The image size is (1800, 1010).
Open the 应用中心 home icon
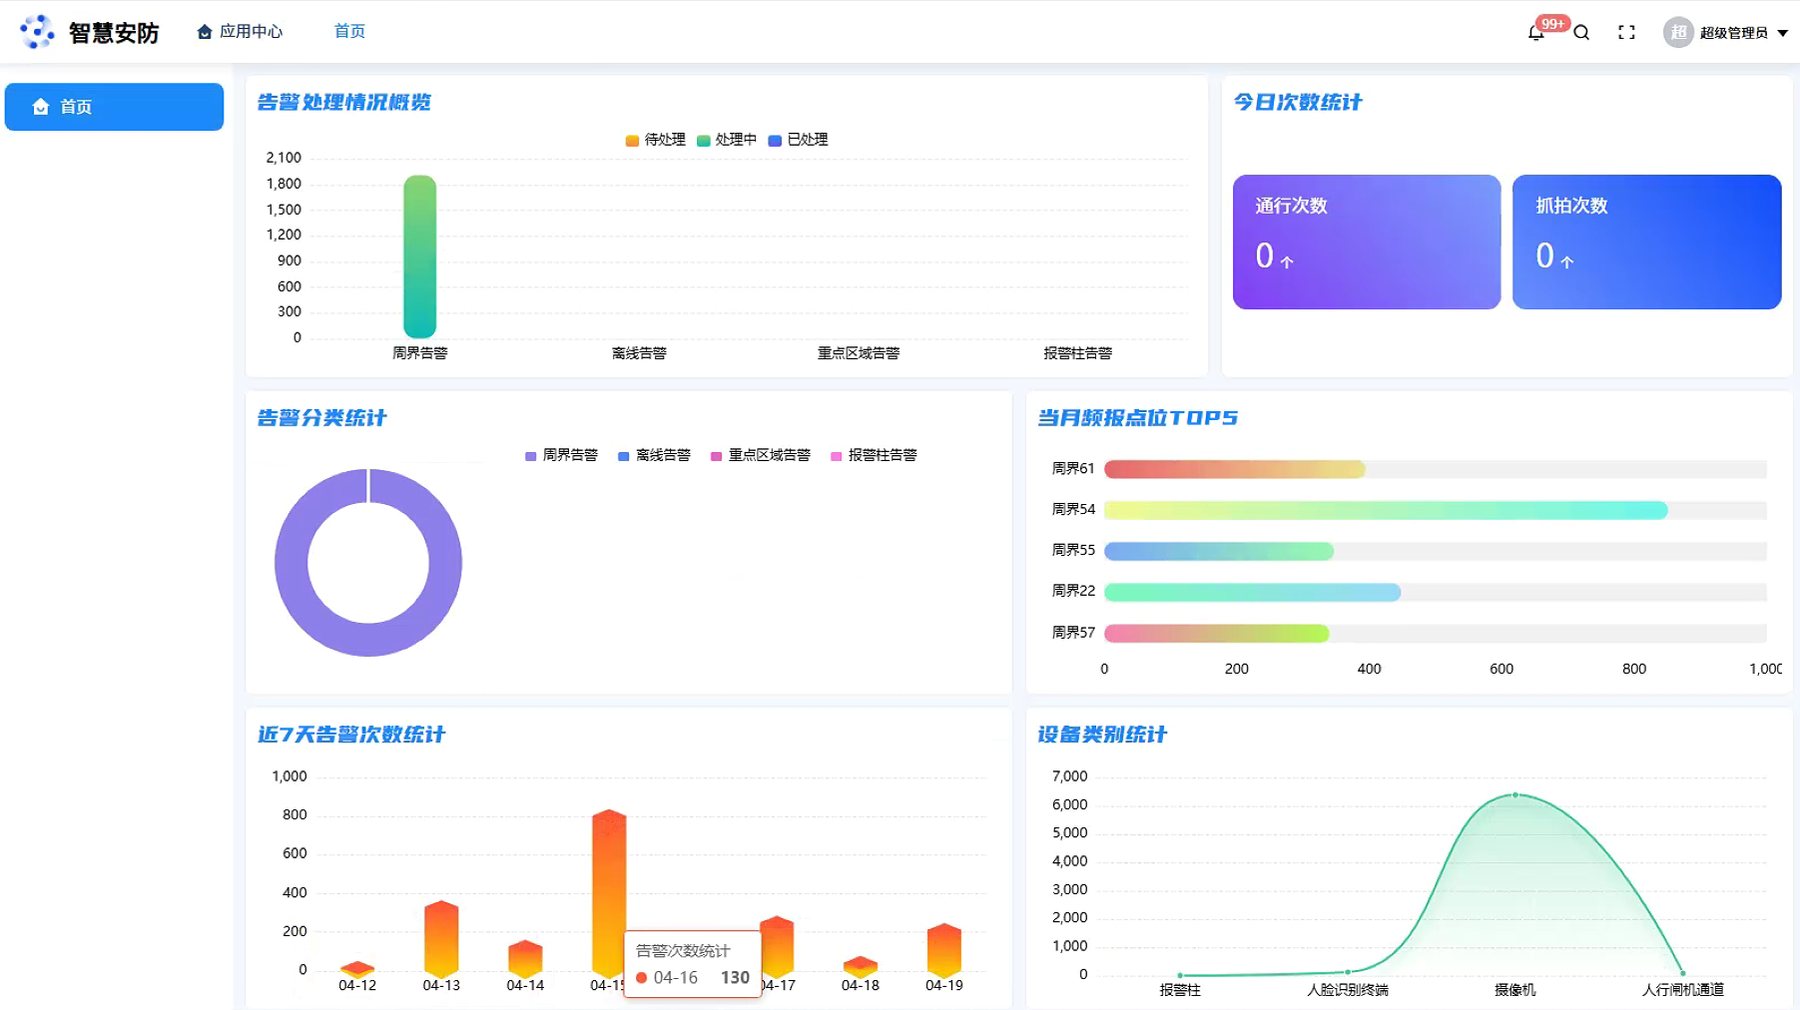(x=205, y=32)
